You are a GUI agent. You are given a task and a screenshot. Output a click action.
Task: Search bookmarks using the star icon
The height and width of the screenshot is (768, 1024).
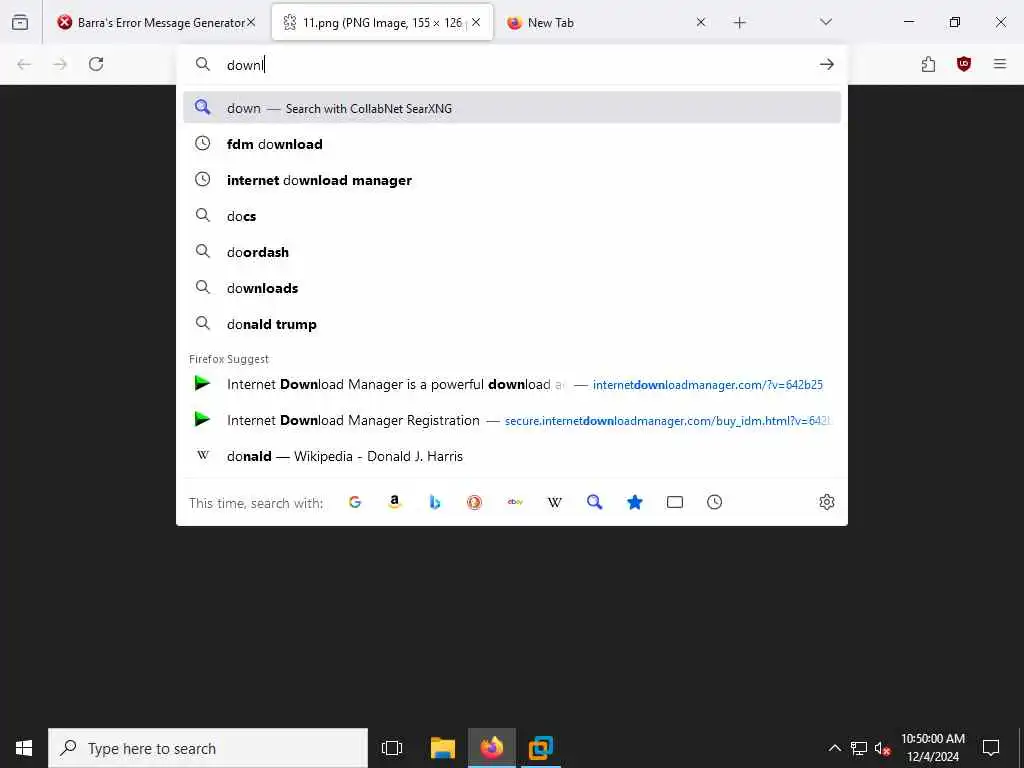(635, 502)
